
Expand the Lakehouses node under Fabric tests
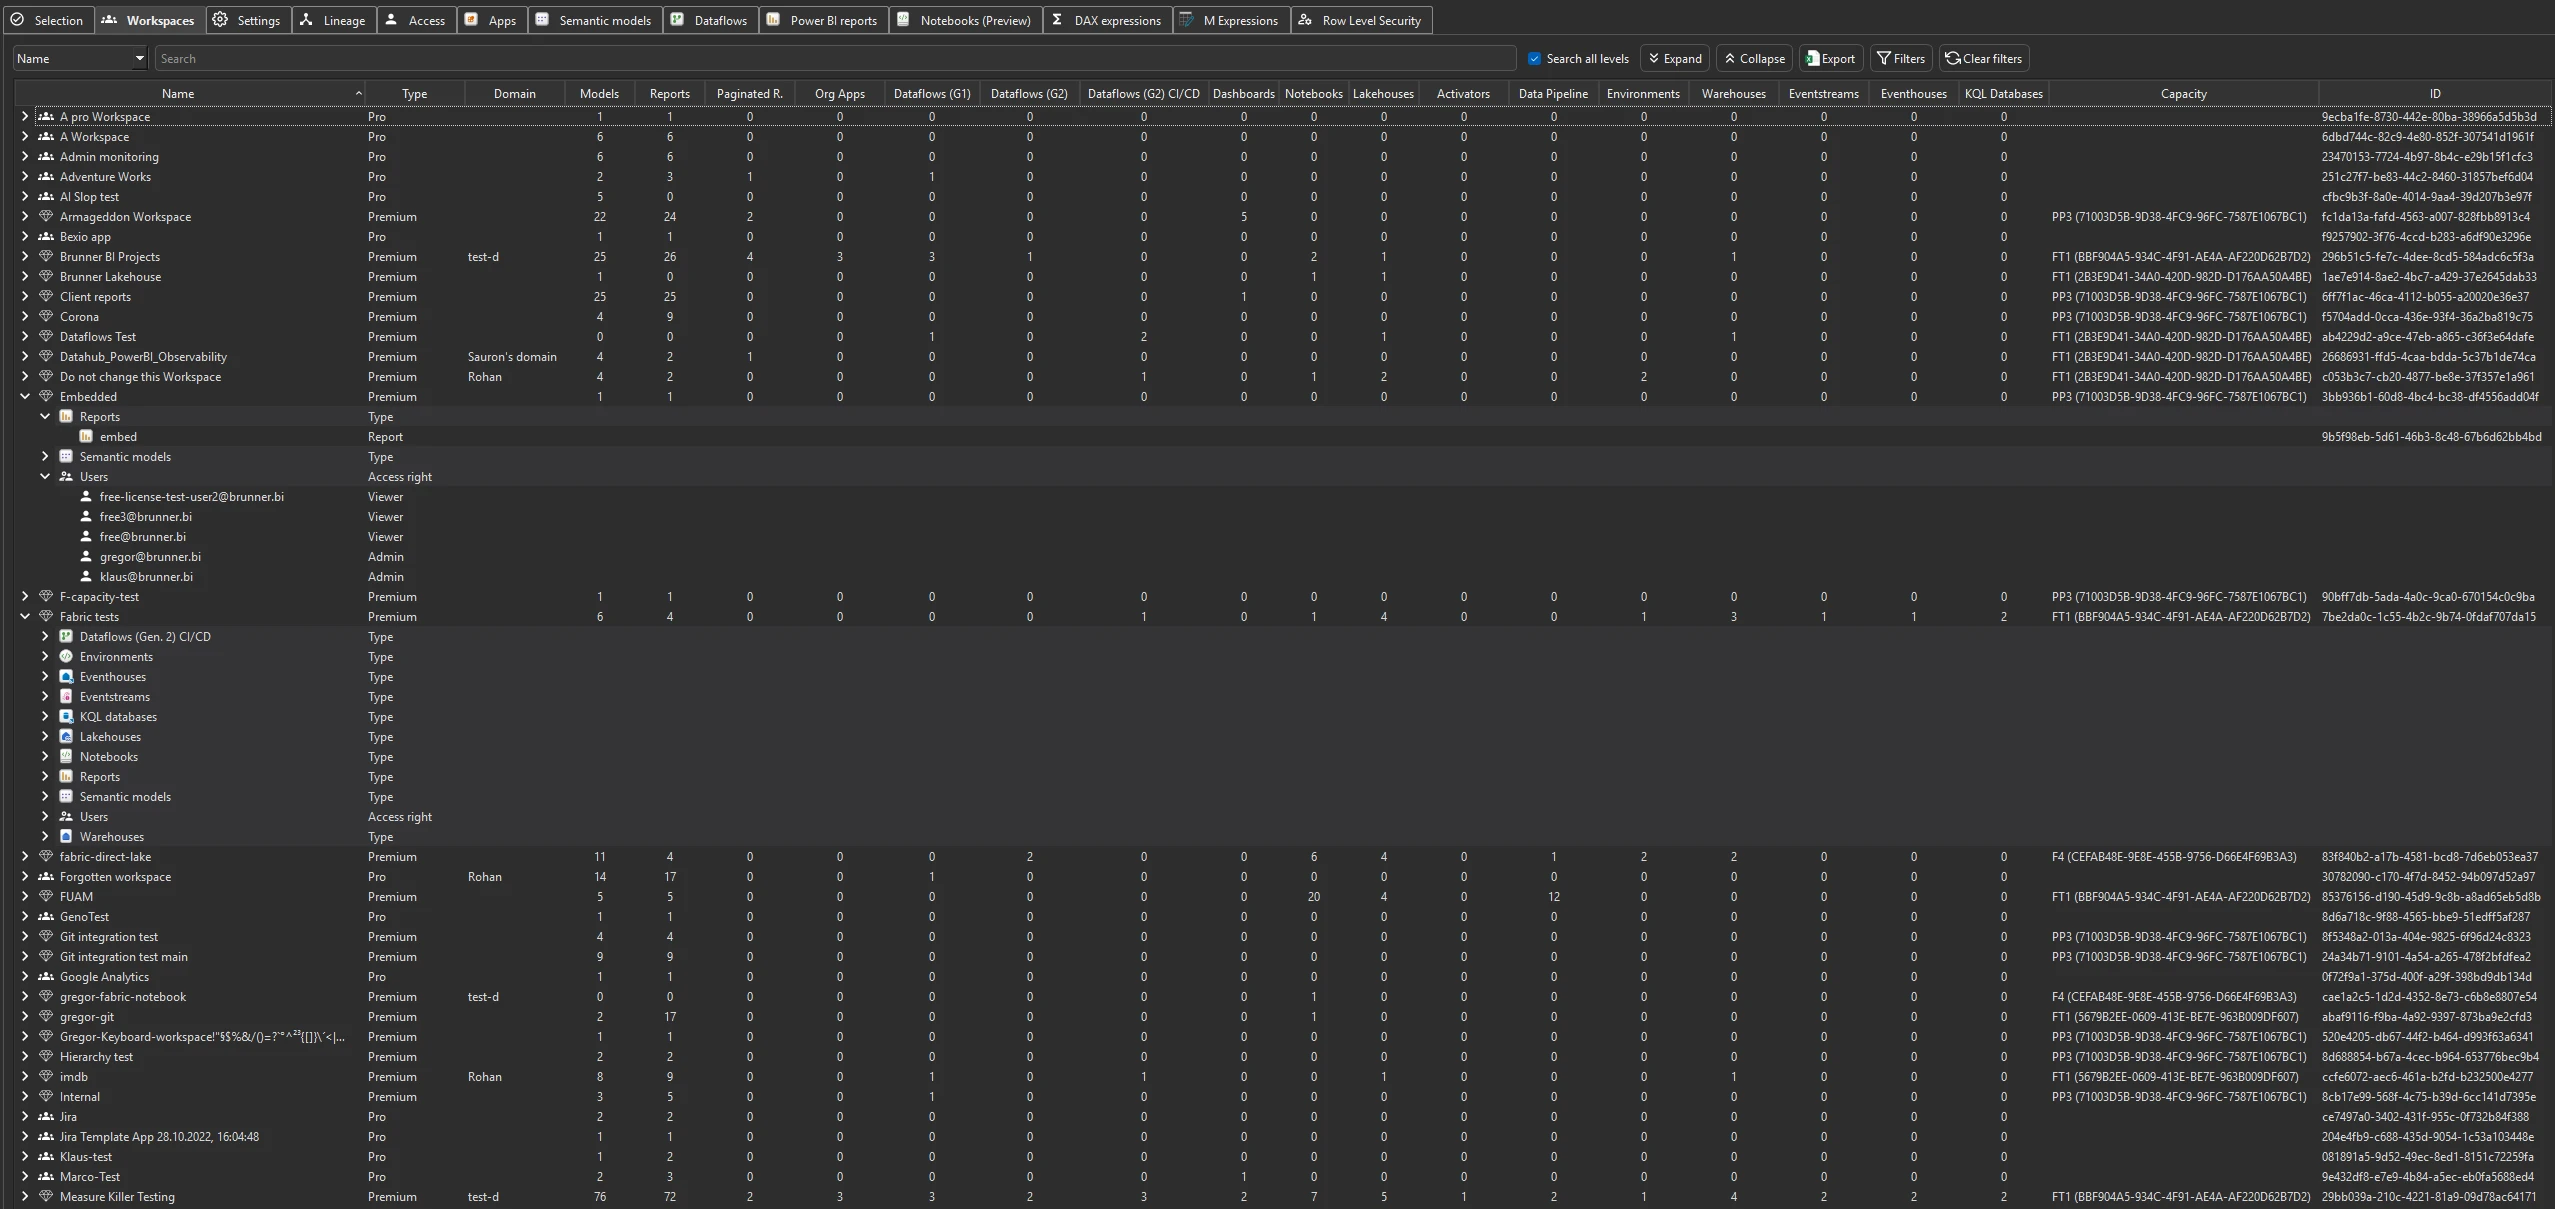[x=45, y=736]
